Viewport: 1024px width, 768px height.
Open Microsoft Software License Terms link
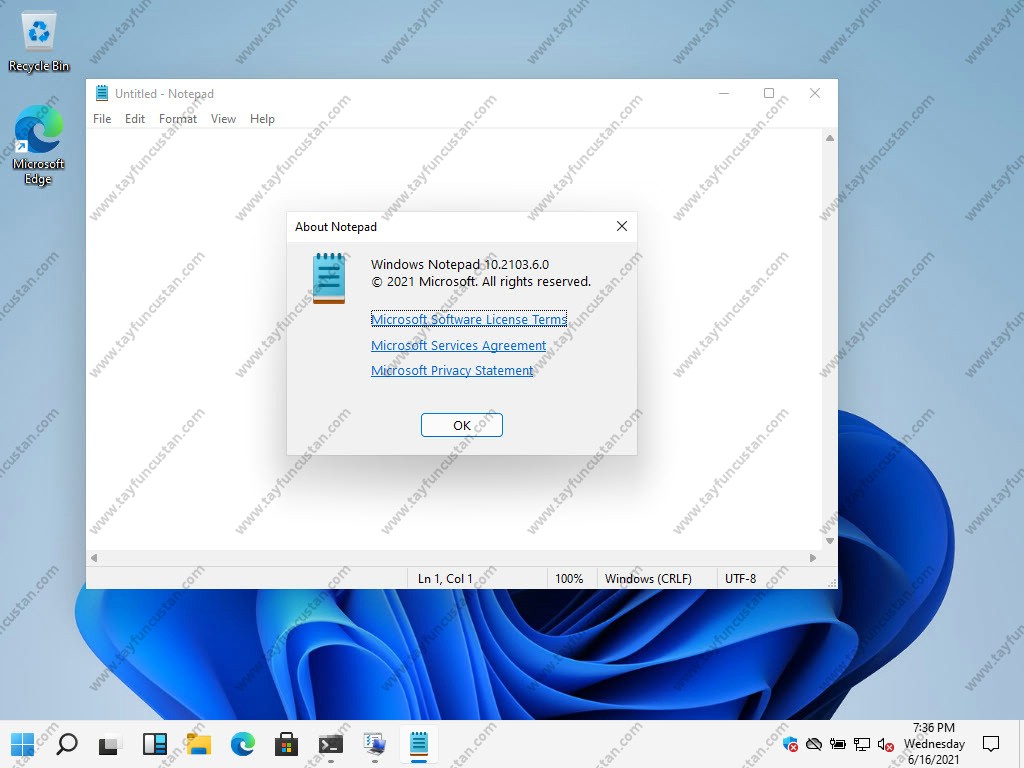point(469,319)
